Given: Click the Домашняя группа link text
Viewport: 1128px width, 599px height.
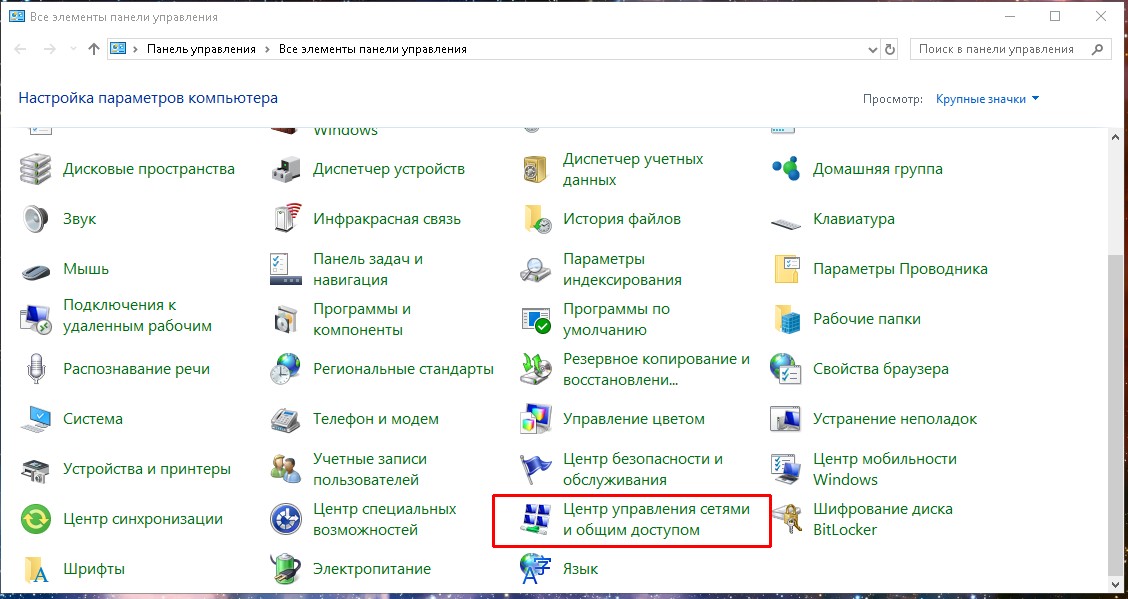Looking at the screenshot, I should [x=878, y=169].
